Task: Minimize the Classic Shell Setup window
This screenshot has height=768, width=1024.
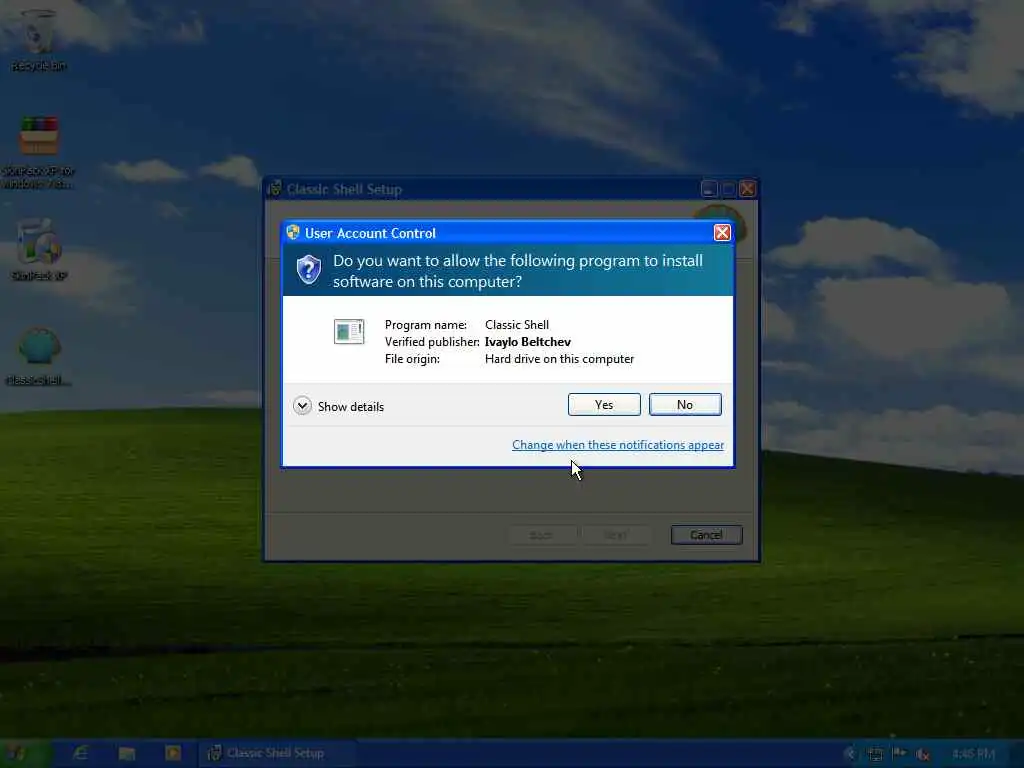Action: pyautogui.click(x=709, y=189)
